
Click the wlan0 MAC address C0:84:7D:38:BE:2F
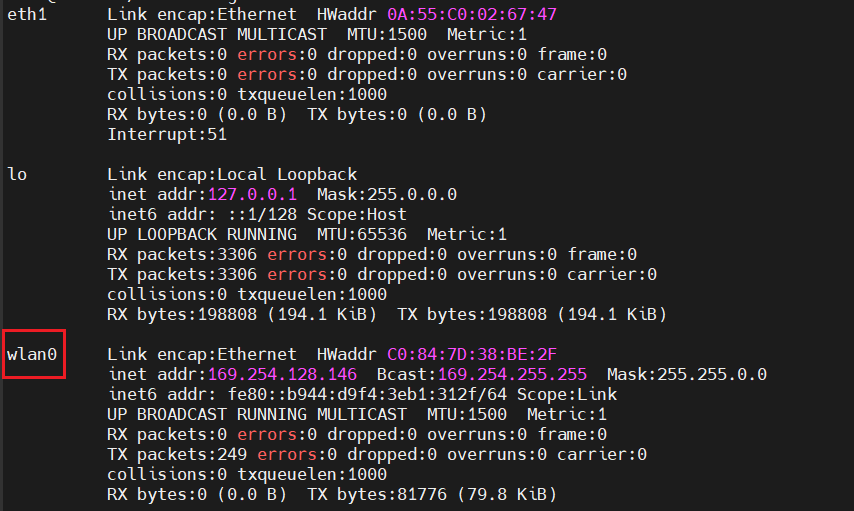coord(471,354)
